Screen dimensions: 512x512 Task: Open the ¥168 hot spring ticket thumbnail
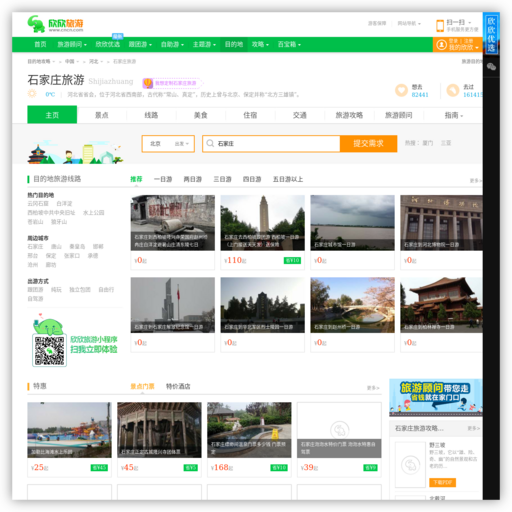point(249,430)
